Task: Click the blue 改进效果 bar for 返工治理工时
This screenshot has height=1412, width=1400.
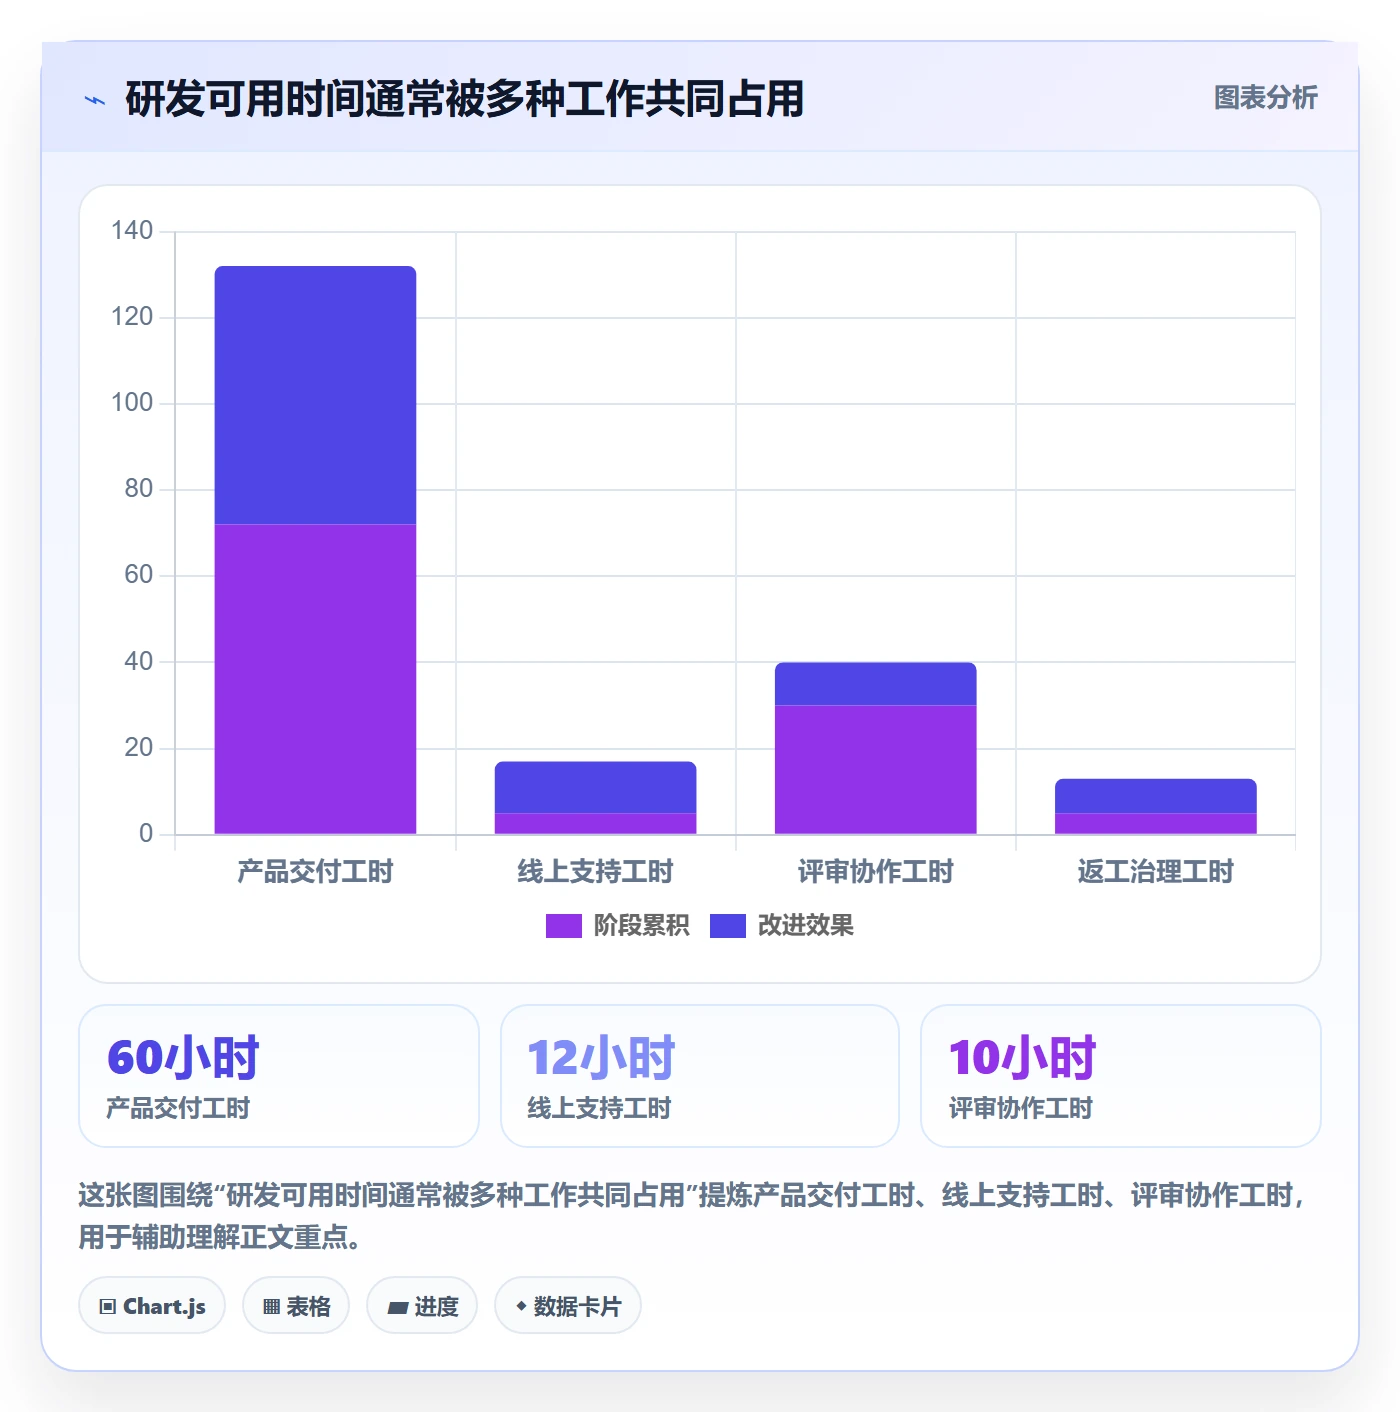Action: click(x=1155, y=796)
